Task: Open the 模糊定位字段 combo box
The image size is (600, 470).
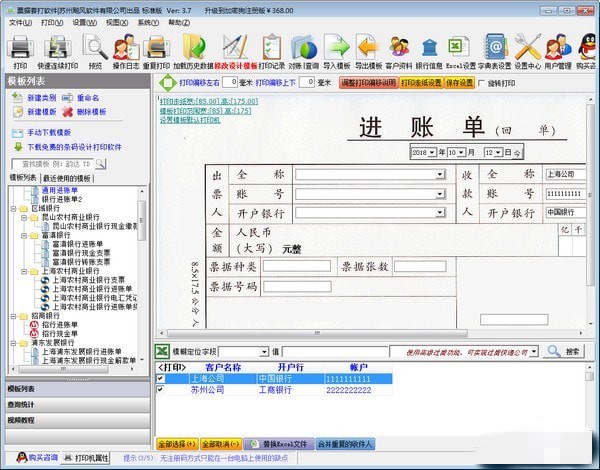Action: (x=244, y=351)
